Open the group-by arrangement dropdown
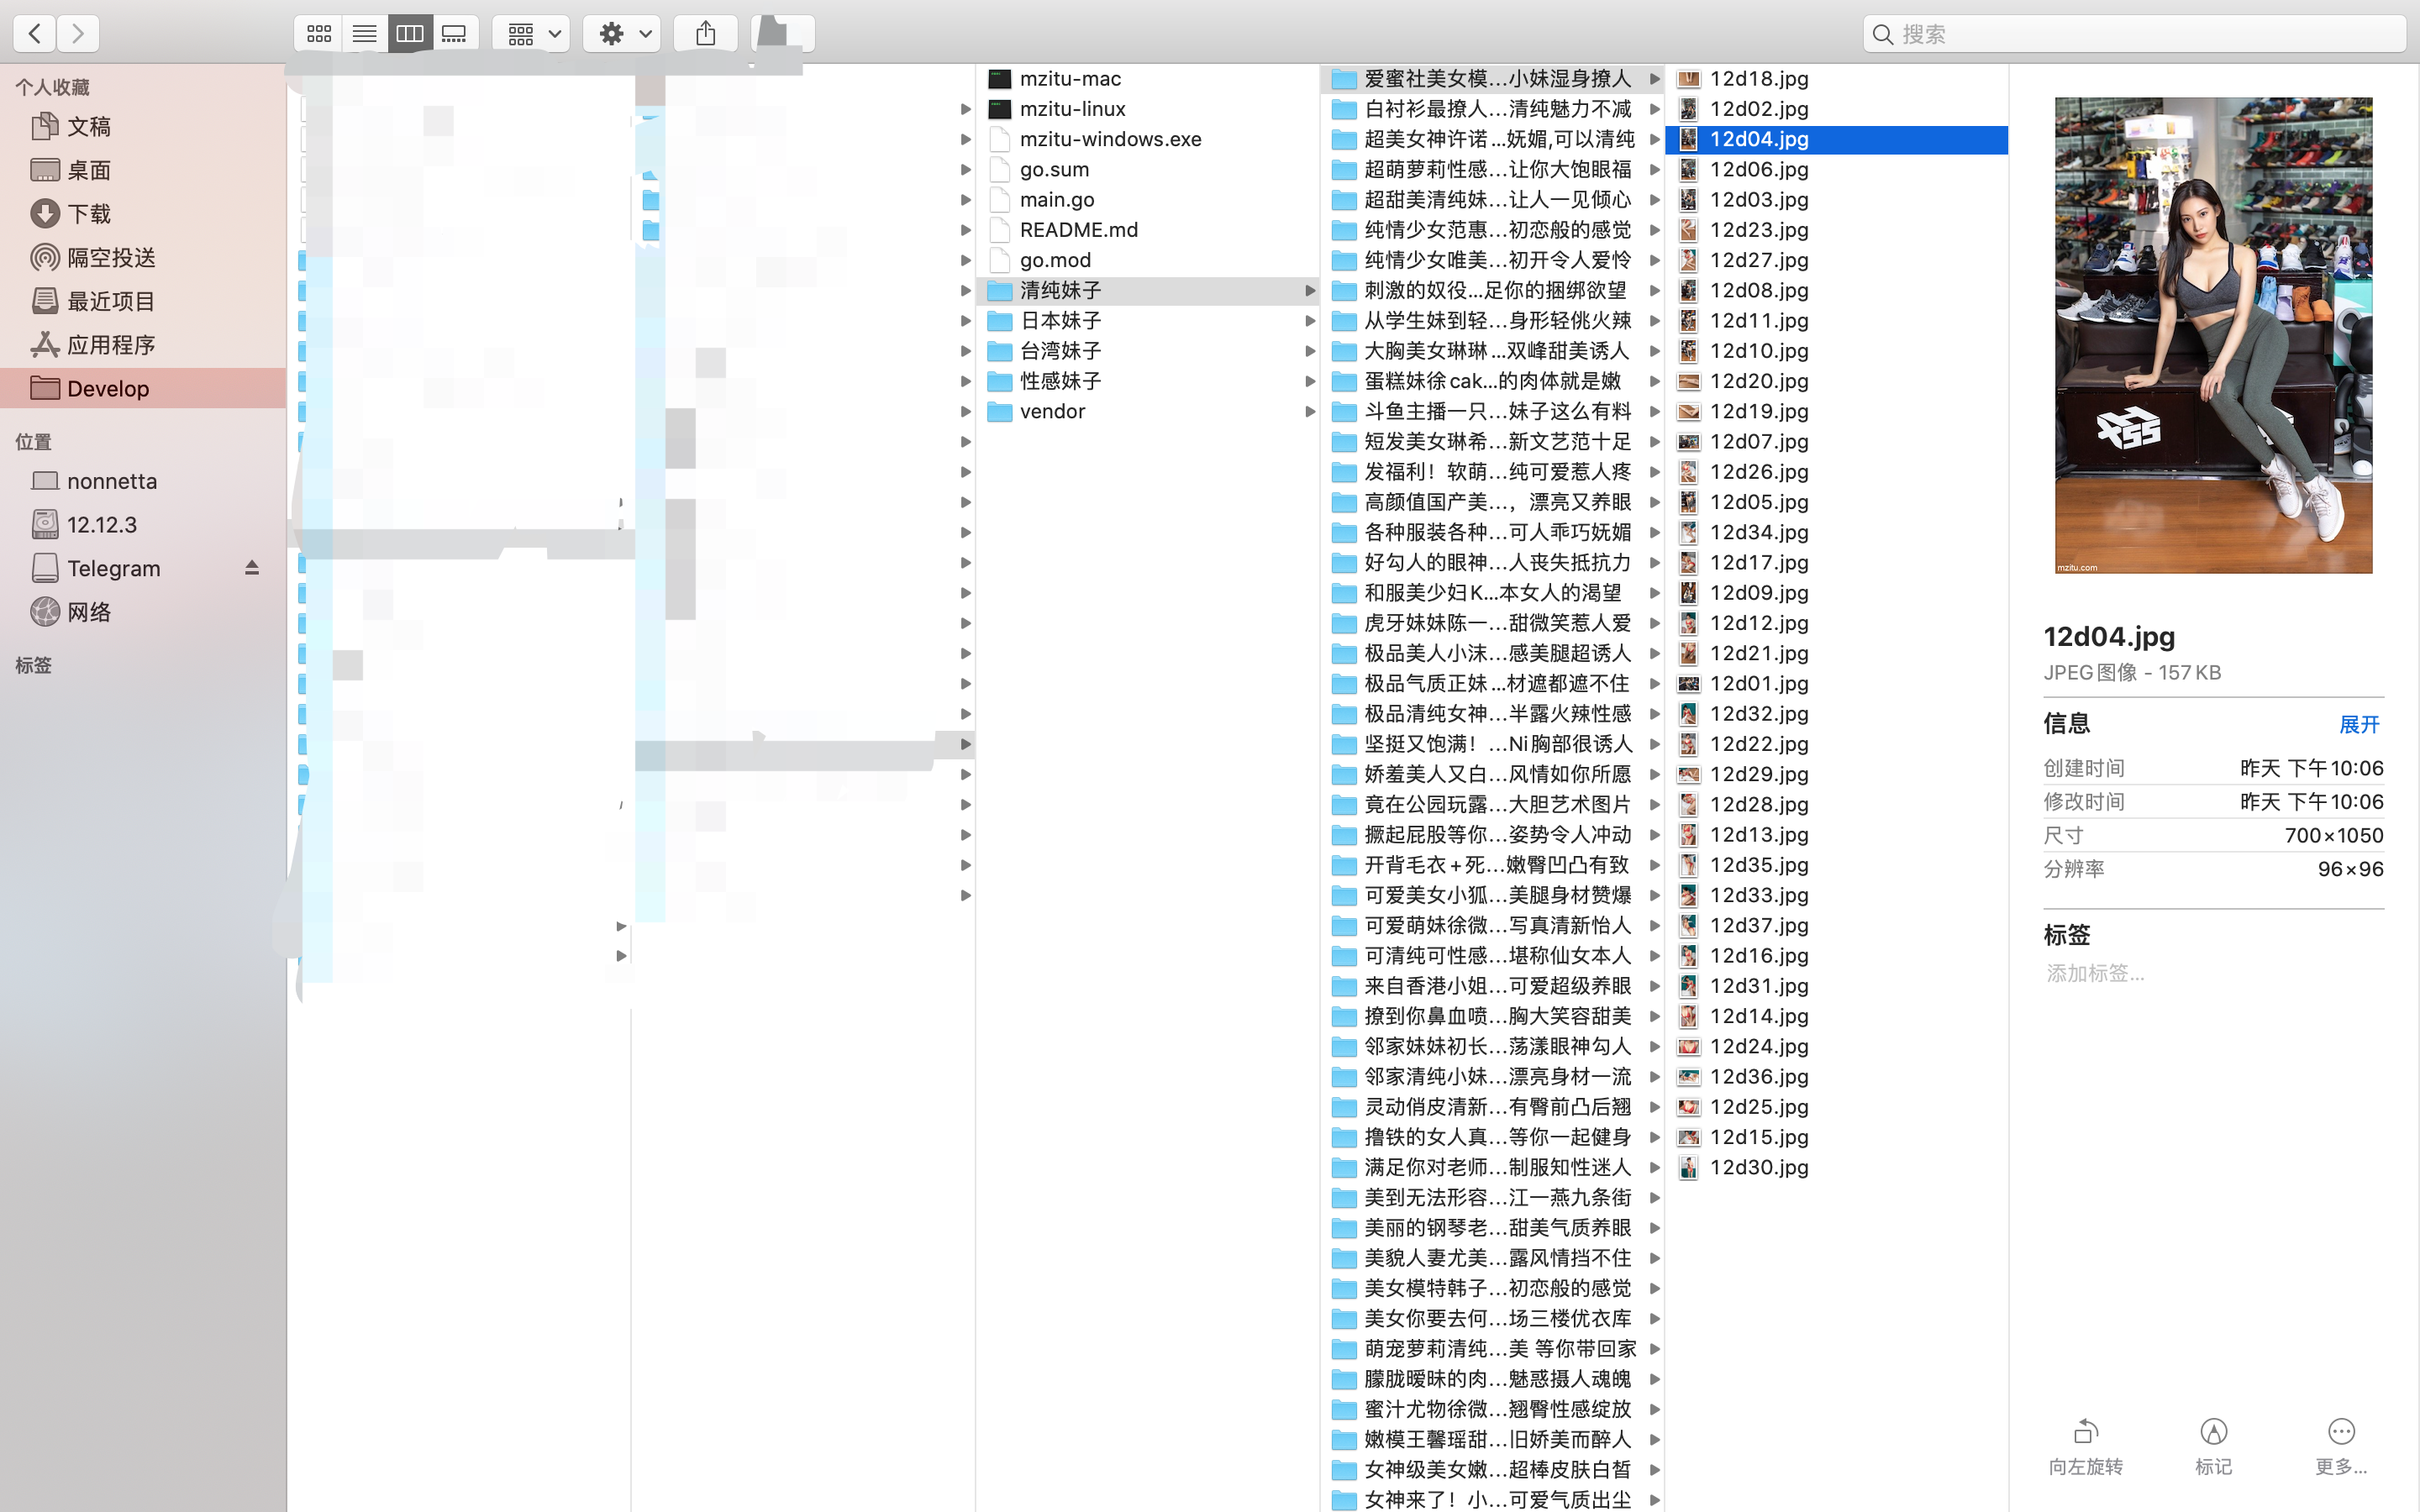The width and height of the screenshot is (2420, 1512). tap(531, 34)
